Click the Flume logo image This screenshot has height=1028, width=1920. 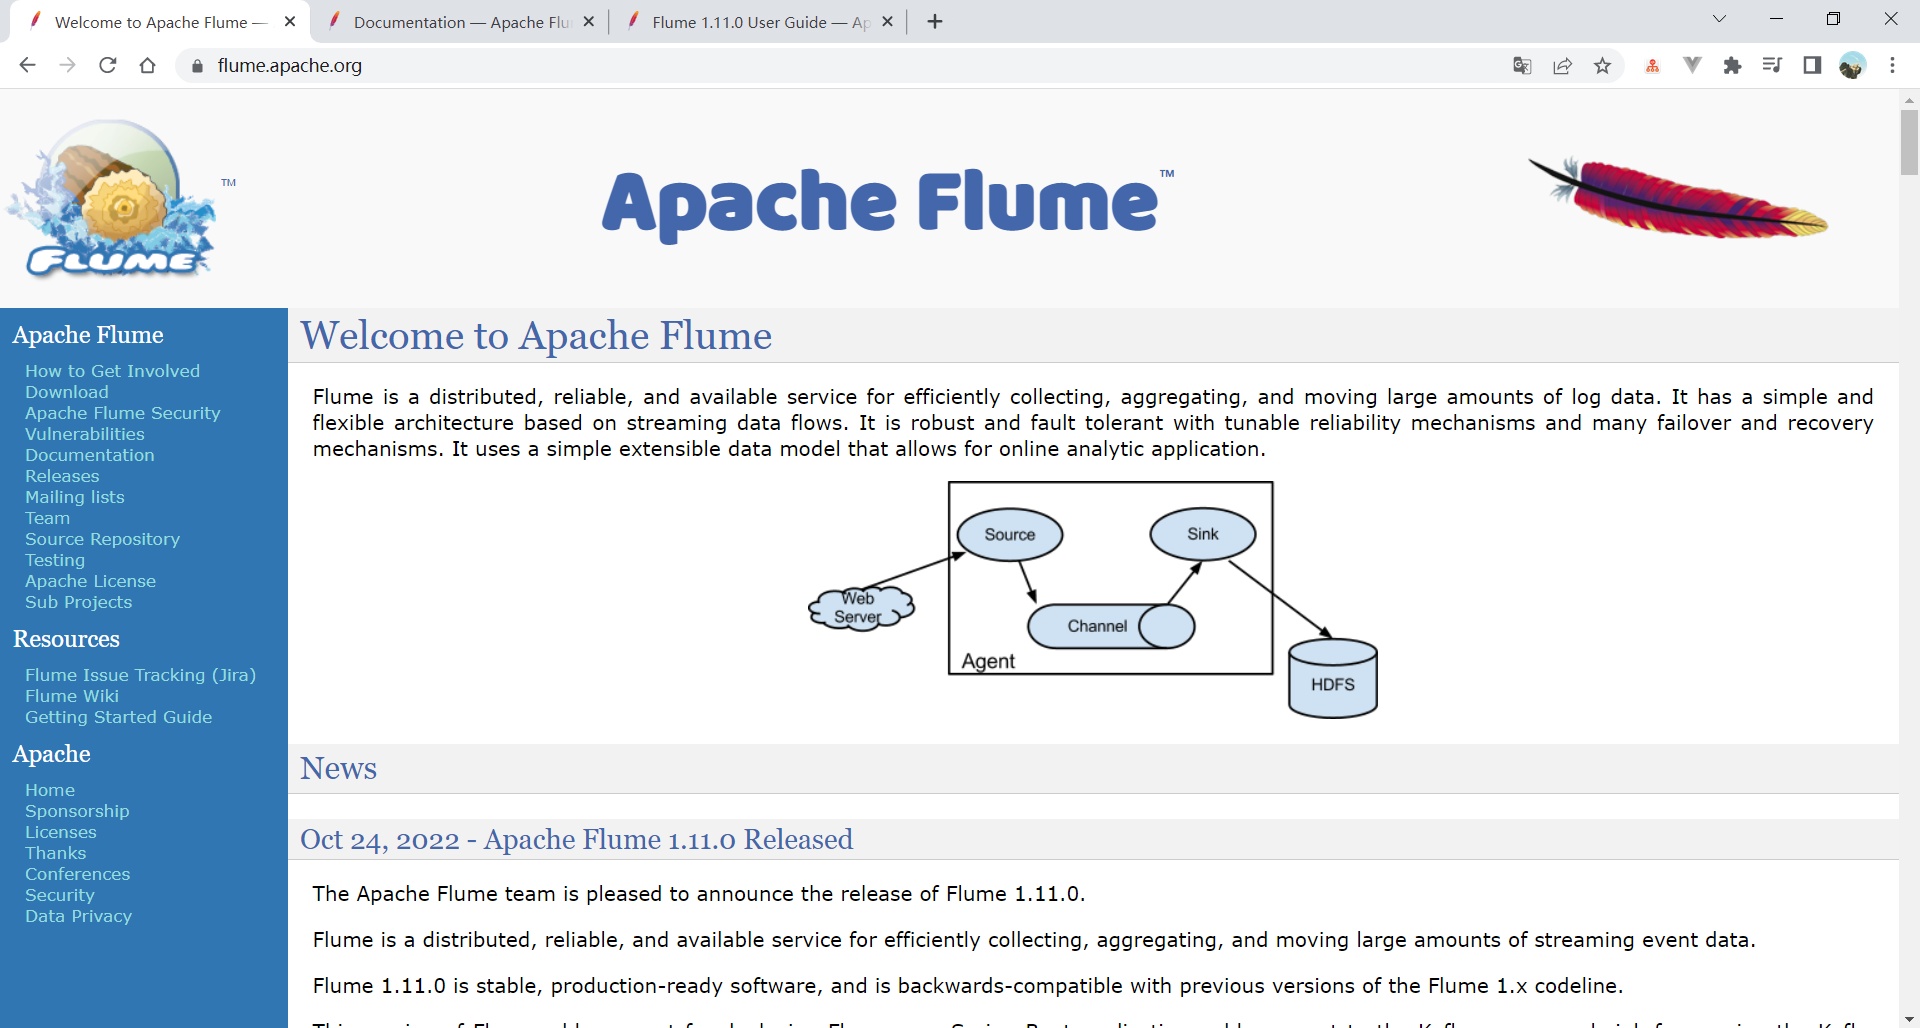click(110, 198)
